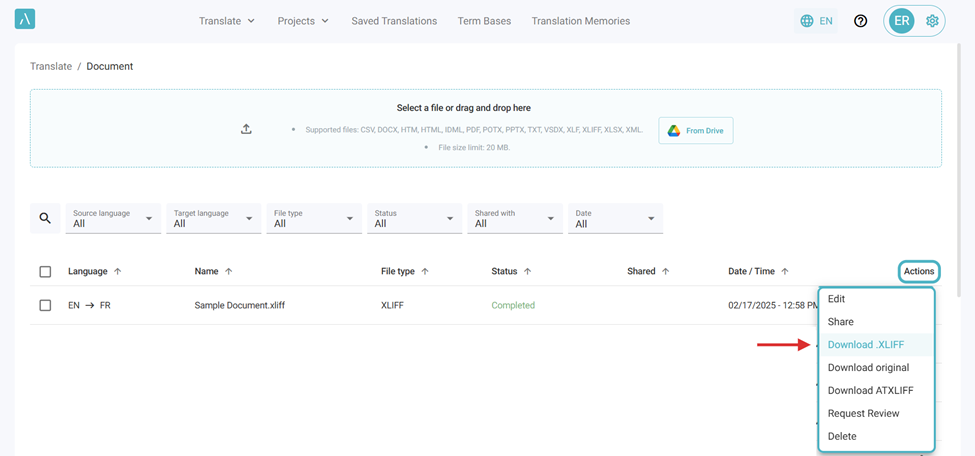Open the help question mark icon
Viewport: 975px width, 456px height.
(x=860, y=21)
